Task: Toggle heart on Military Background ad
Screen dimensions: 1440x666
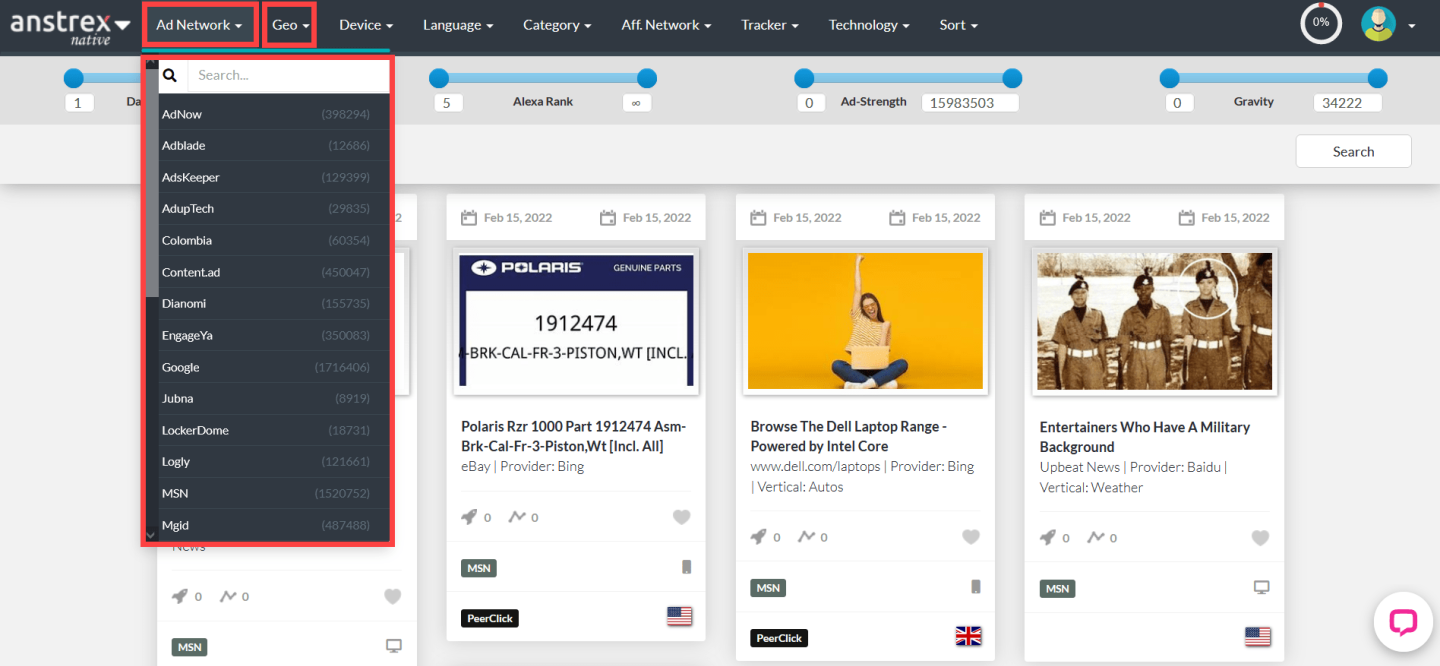Action: (1260, 538)
